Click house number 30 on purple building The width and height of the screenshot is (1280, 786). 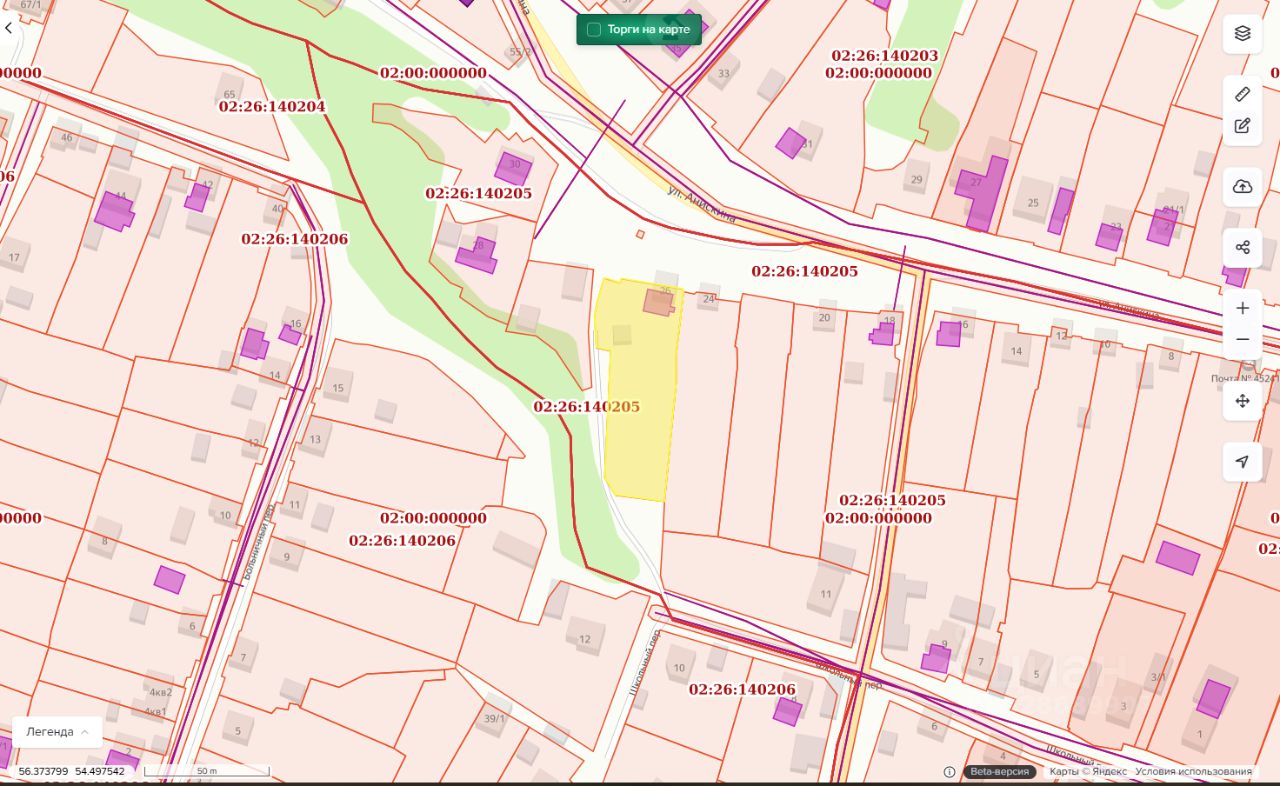click(x=515, y=164)
